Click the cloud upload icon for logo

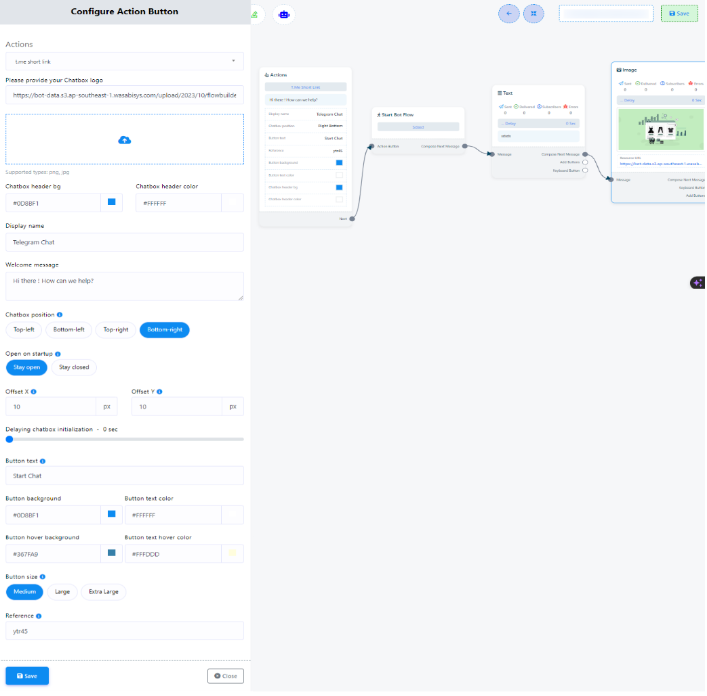(x=124, y=140)
